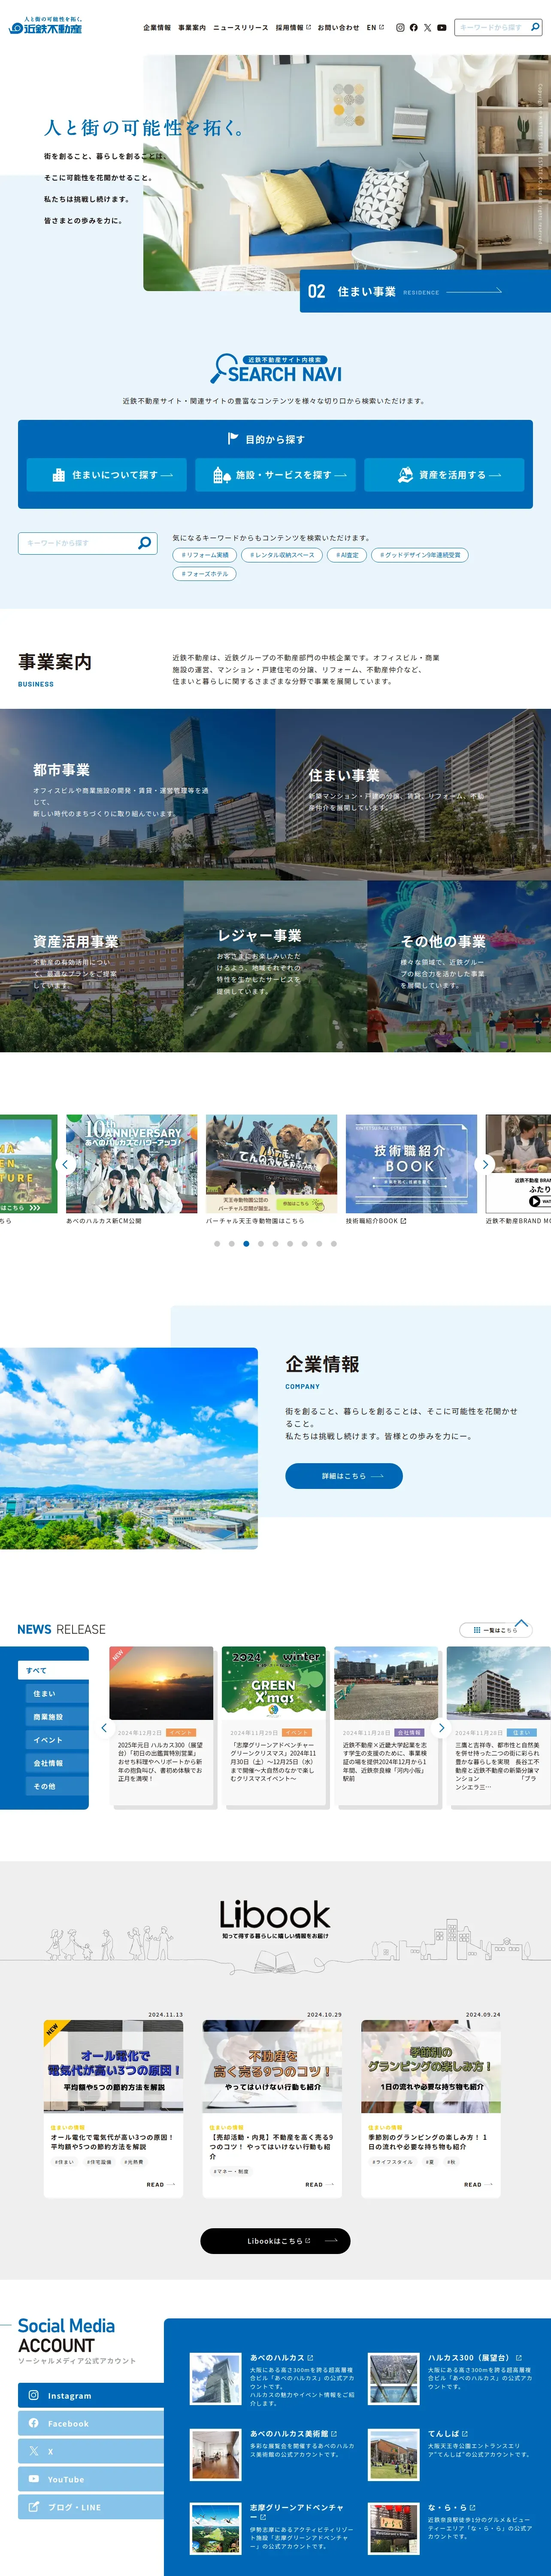The image size is (551, 2576).
Task: Open the X icon in the header
Action: pyautogui.click(x=428, y=28)
